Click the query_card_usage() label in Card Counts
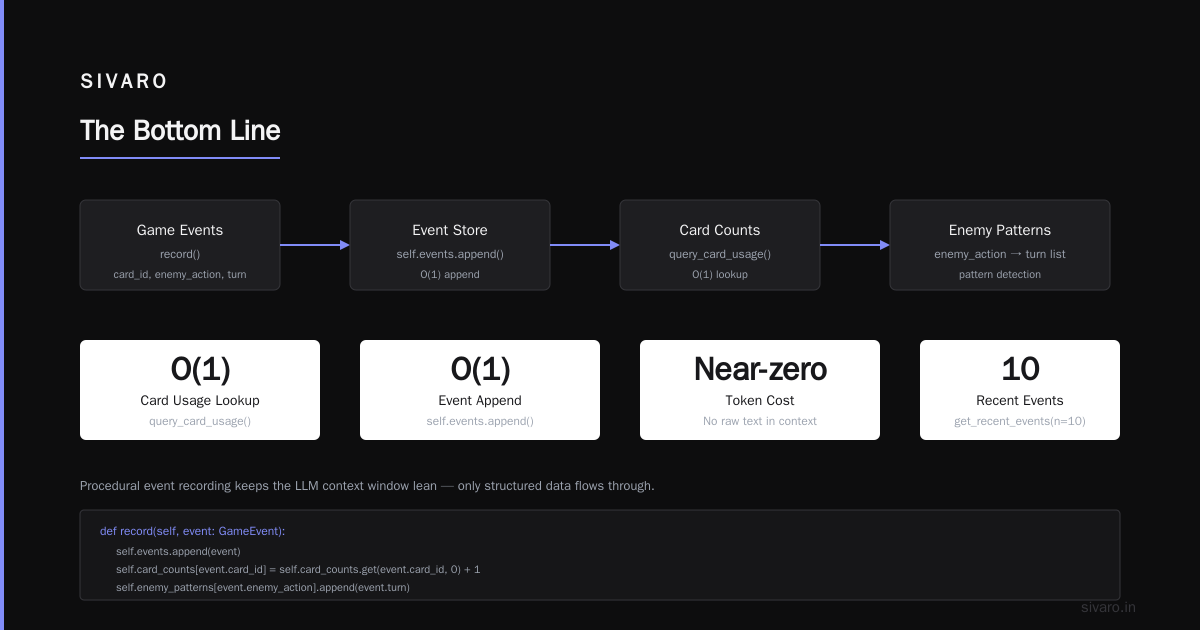 click(x=720, y=254)
